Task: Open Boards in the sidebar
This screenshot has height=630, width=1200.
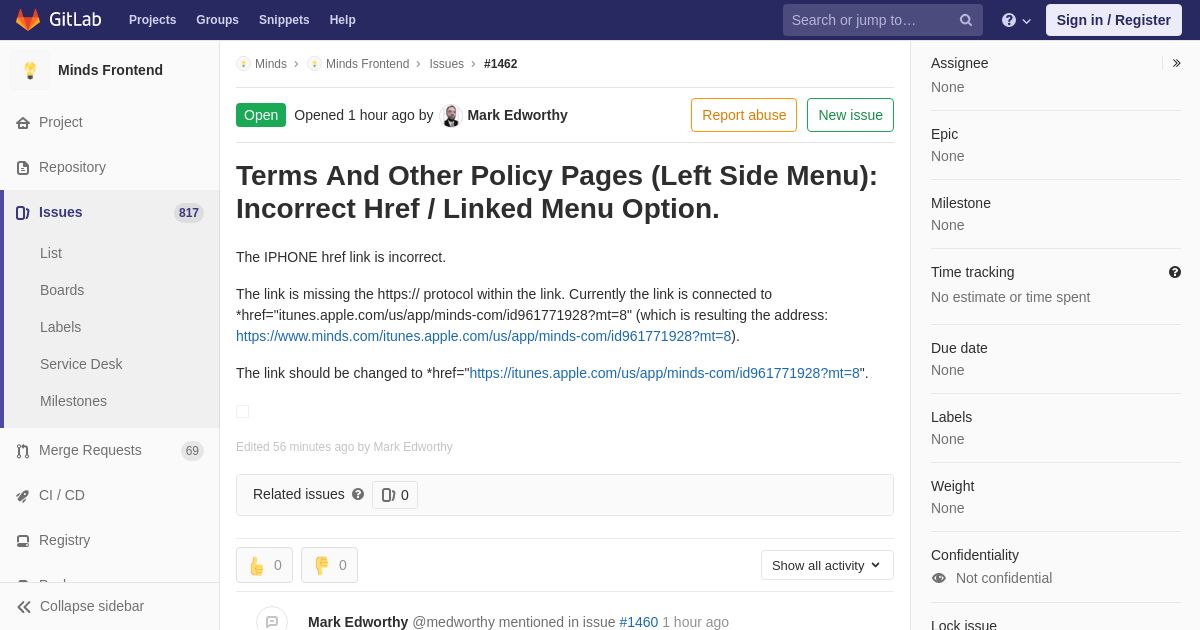Action: [62, 290]
